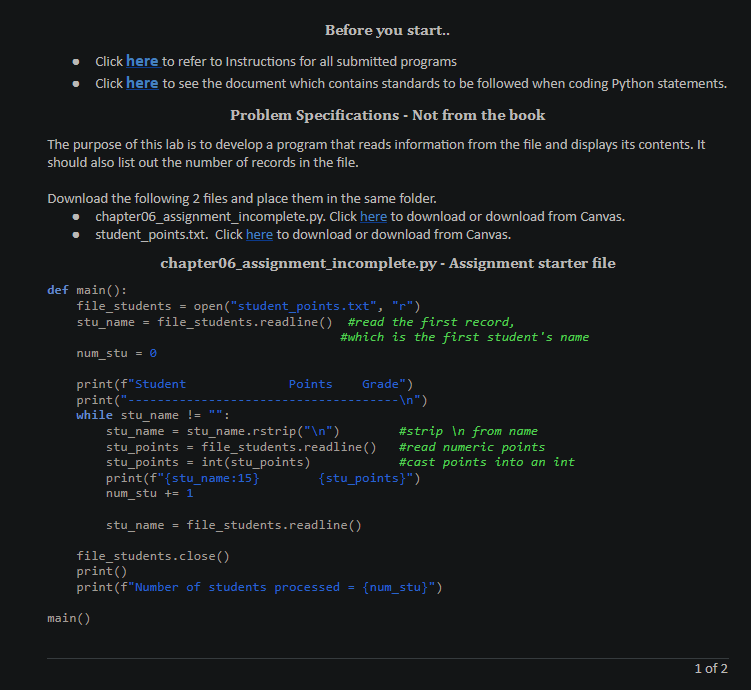This screenshot has height=690, width=751.
Task: Click 'stu_points = int(stu_points)' statement
Action: 208,462
